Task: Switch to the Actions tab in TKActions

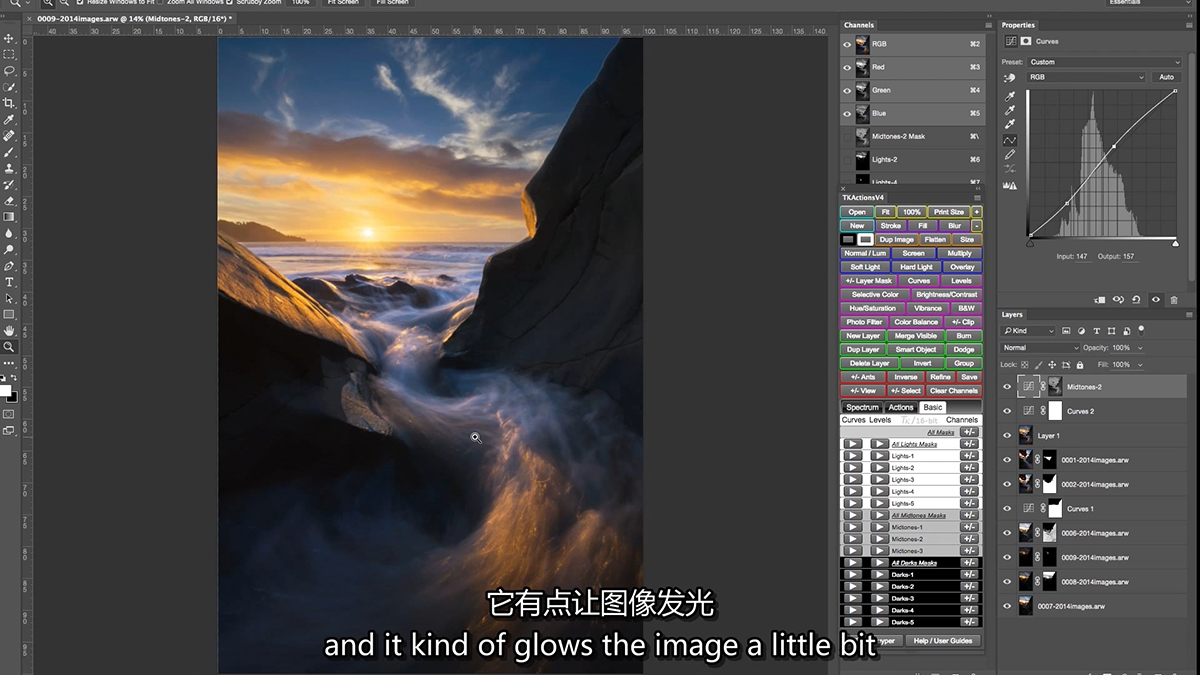Action: 901,408
